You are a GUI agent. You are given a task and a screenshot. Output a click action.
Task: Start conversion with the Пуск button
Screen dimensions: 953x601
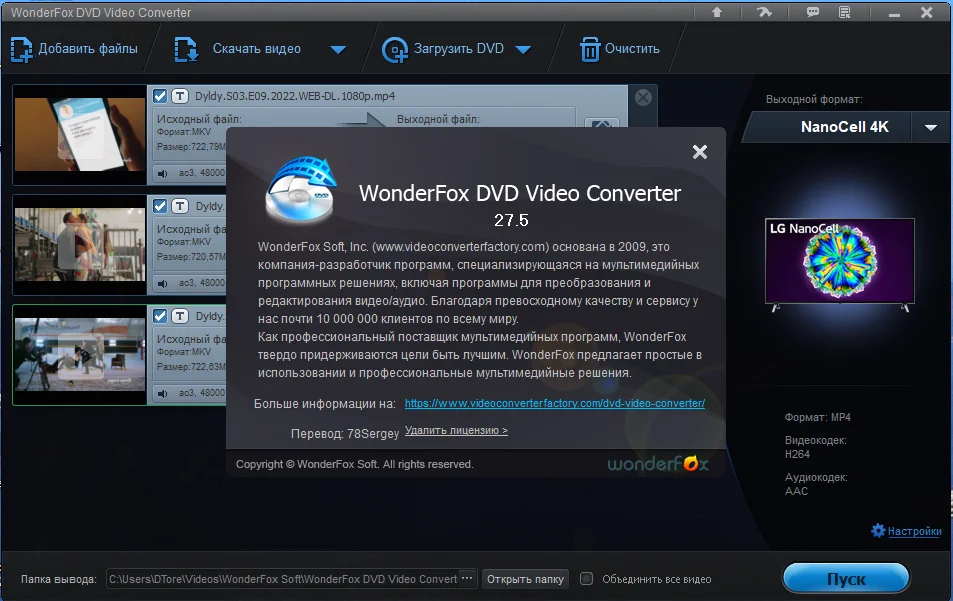pos(846,579)
